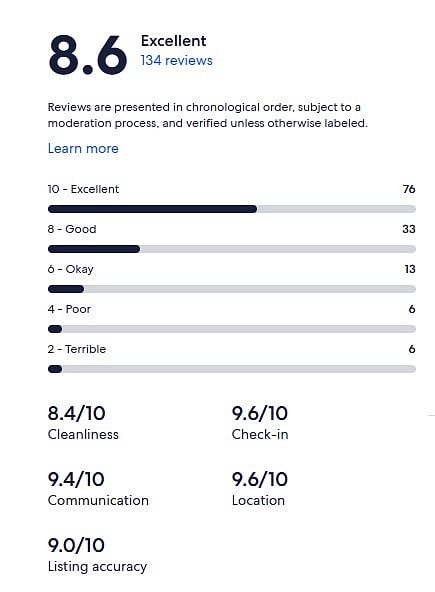The image size is (435, 592).
Task: Click the Learn more link
Action: [83, 148]
